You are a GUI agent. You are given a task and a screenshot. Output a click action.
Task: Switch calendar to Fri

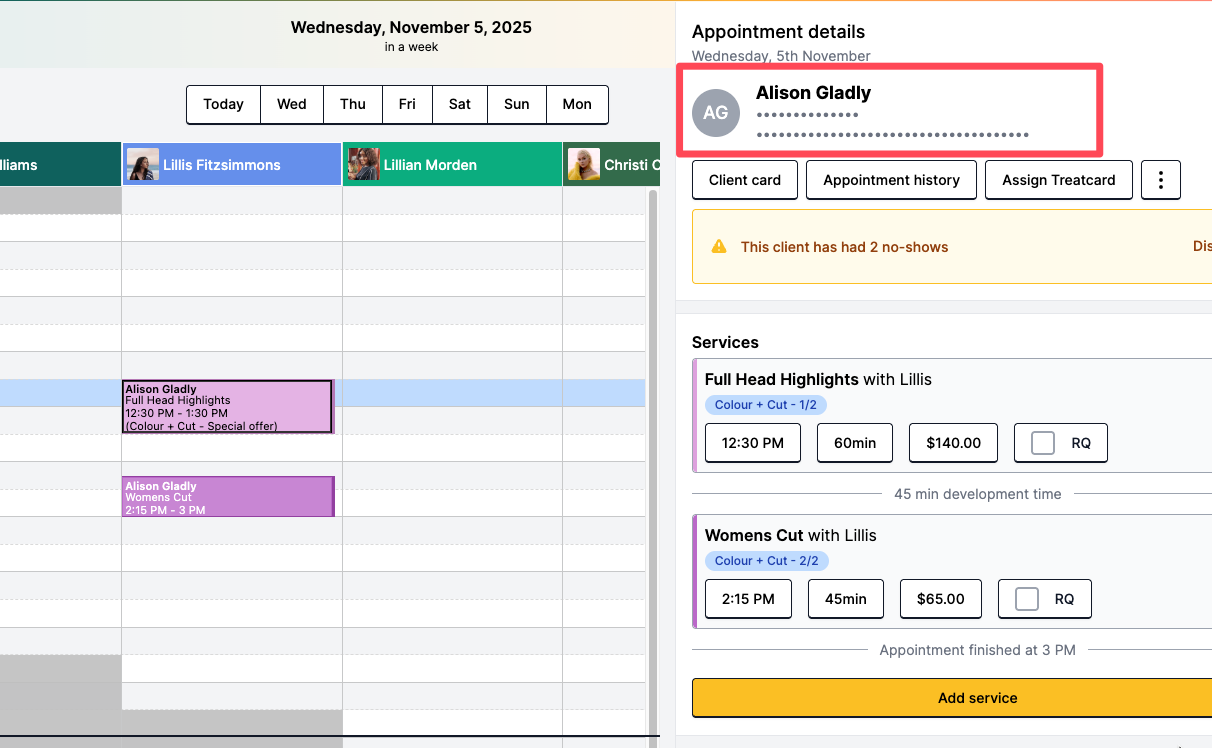tap(407, 104)
